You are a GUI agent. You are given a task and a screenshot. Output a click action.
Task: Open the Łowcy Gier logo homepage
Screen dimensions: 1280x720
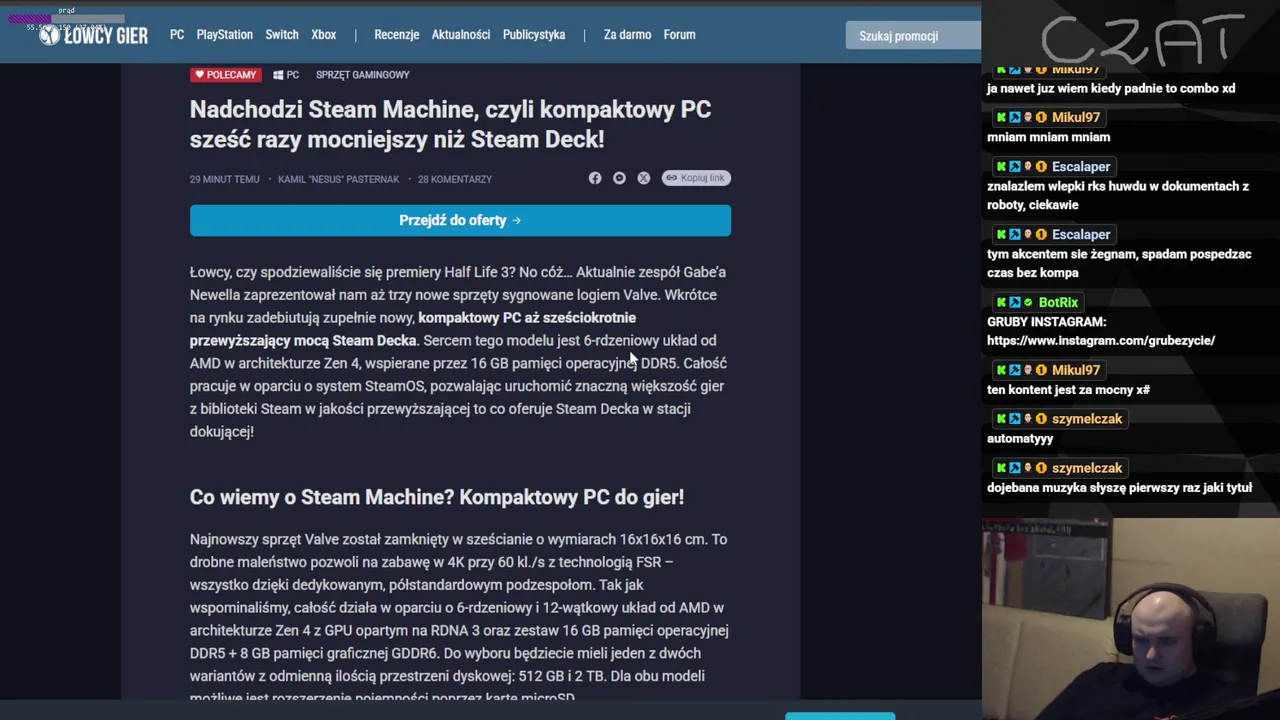pyautogui.click(x=93, y=35)
